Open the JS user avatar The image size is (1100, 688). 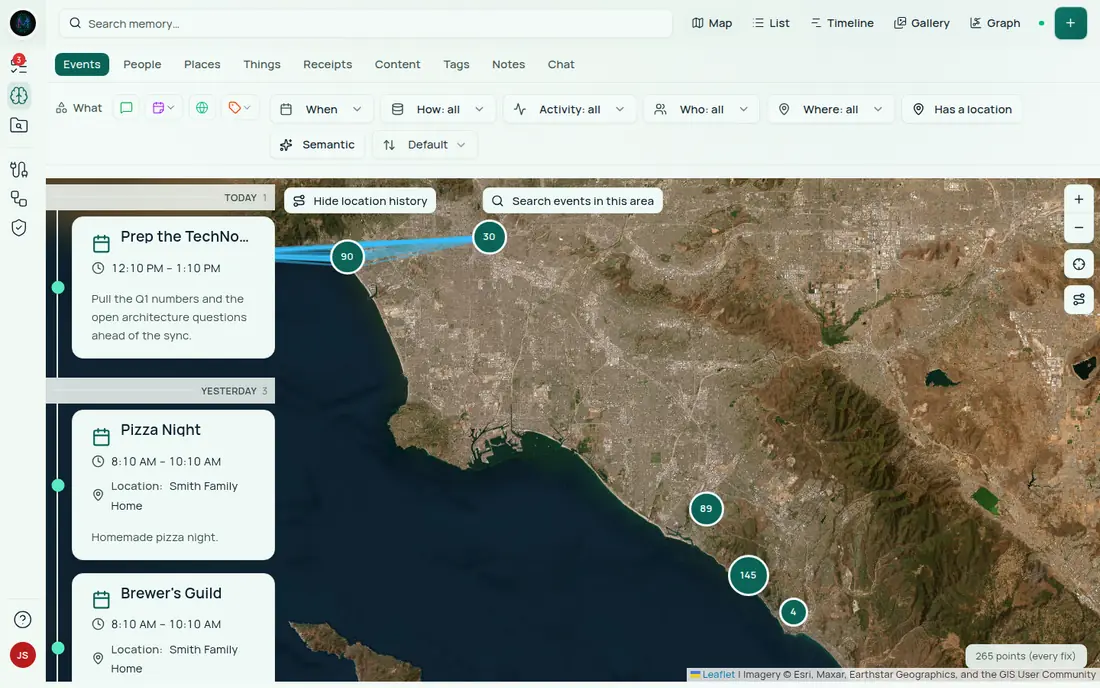click(22, 655)
